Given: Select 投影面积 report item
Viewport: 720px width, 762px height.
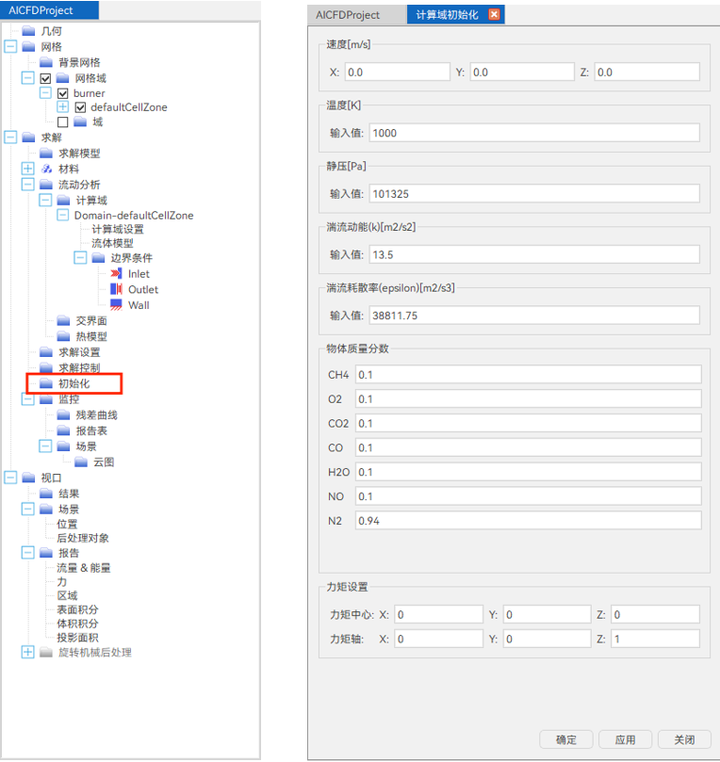Looking at the screenshot, I should tap(78, 638).
